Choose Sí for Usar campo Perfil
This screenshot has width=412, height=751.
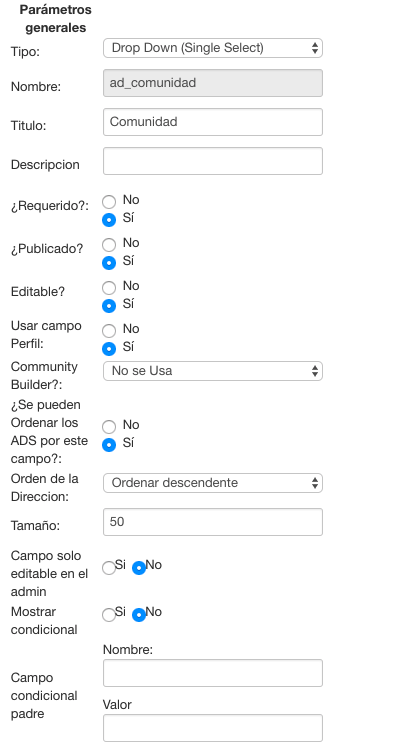coord(109,349)
